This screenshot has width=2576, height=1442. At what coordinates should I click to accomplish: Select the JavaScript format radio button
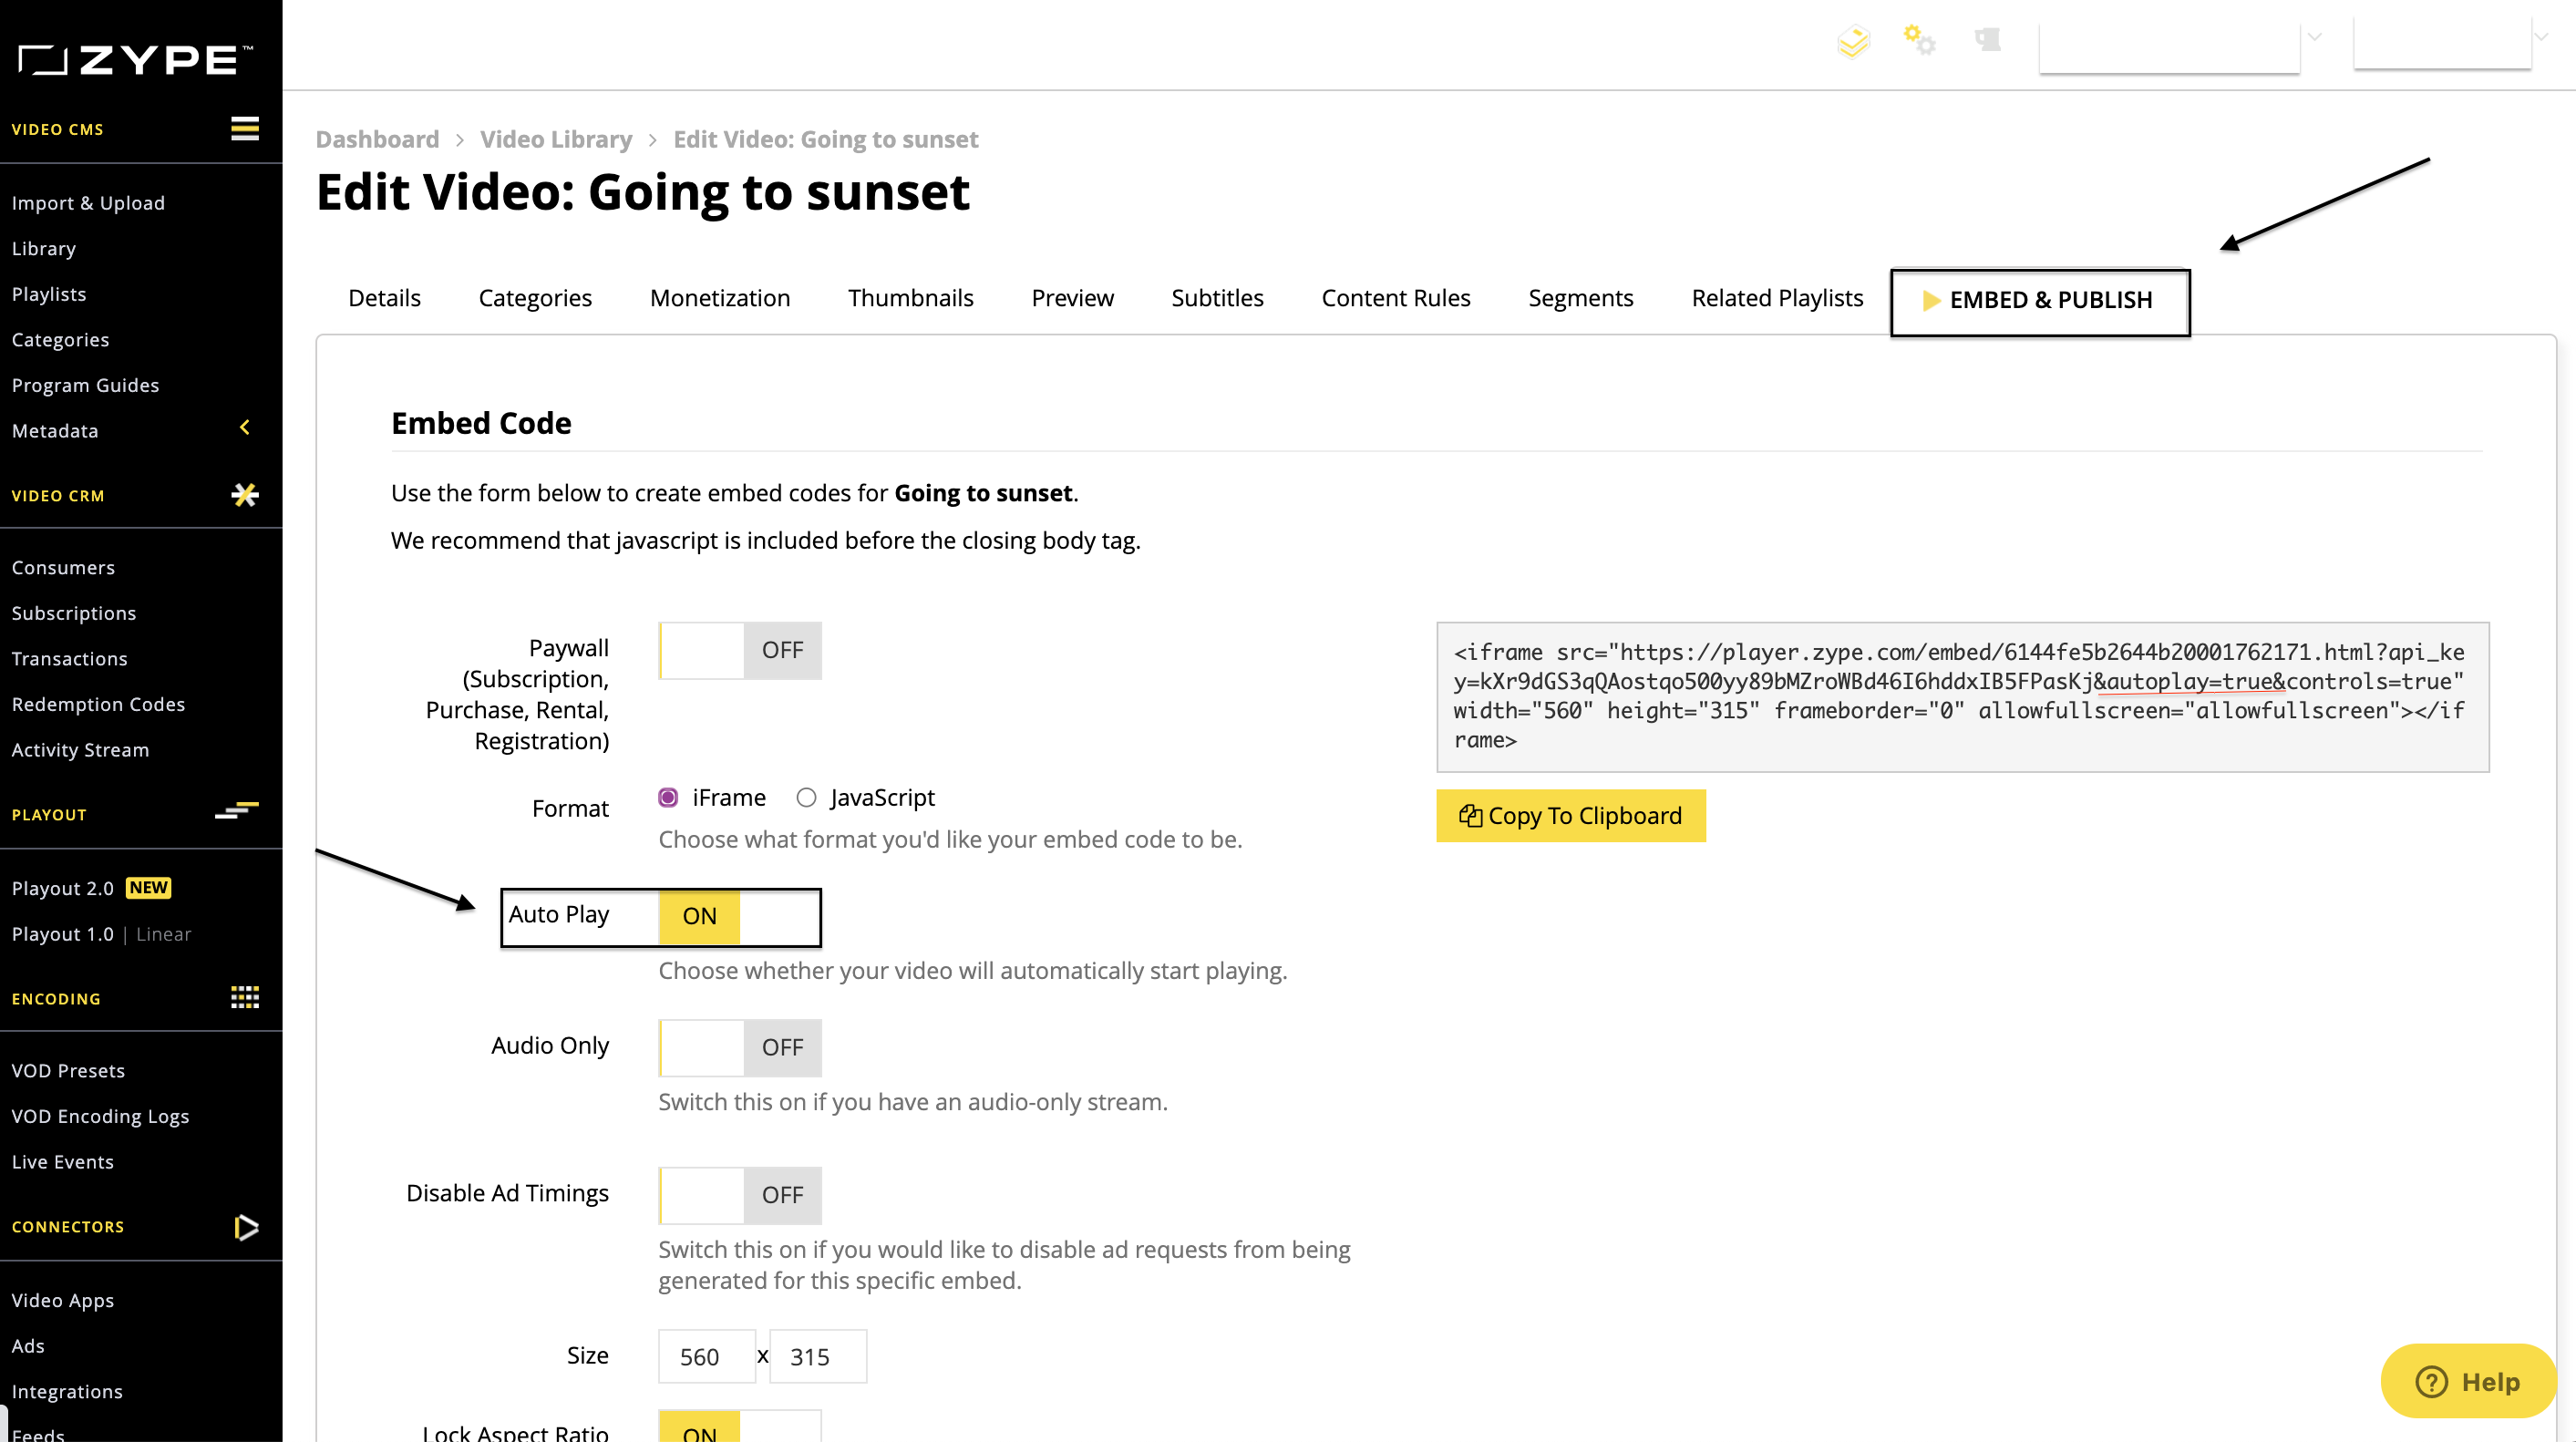coord(806,797)
